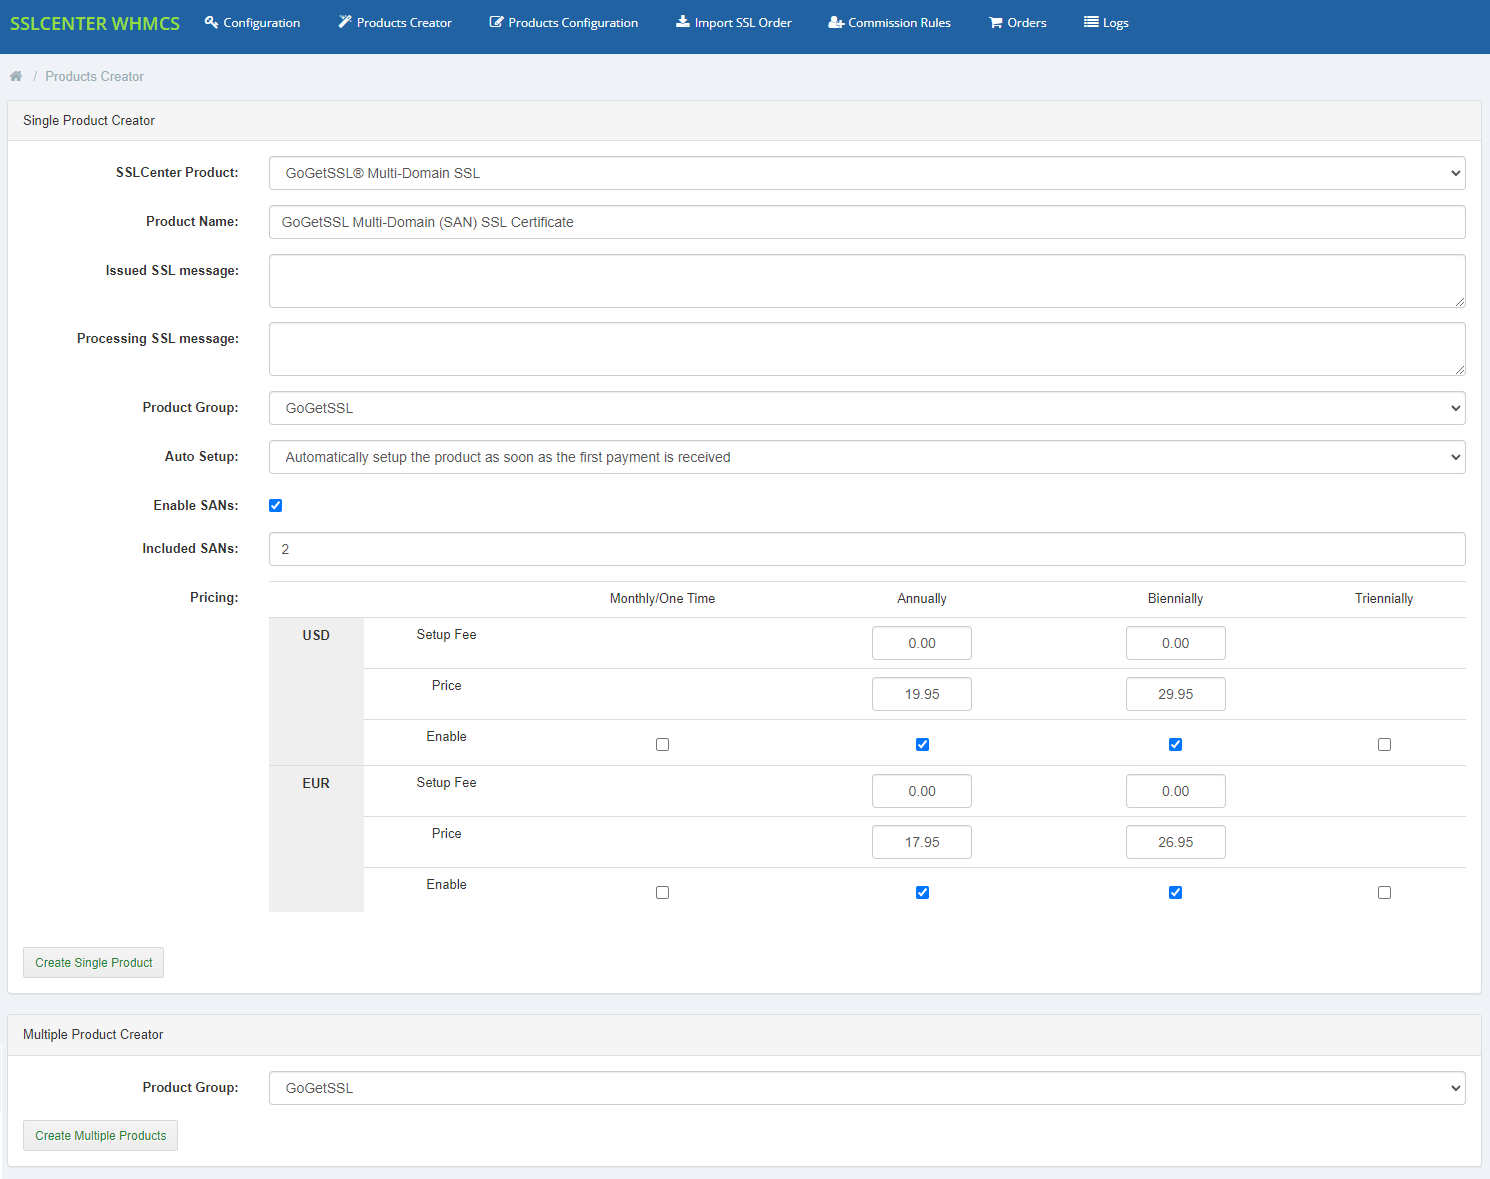1490x1179 pixels.
Task: Open Commission Rules via its user icon
Action: click(x=835, y=21)
